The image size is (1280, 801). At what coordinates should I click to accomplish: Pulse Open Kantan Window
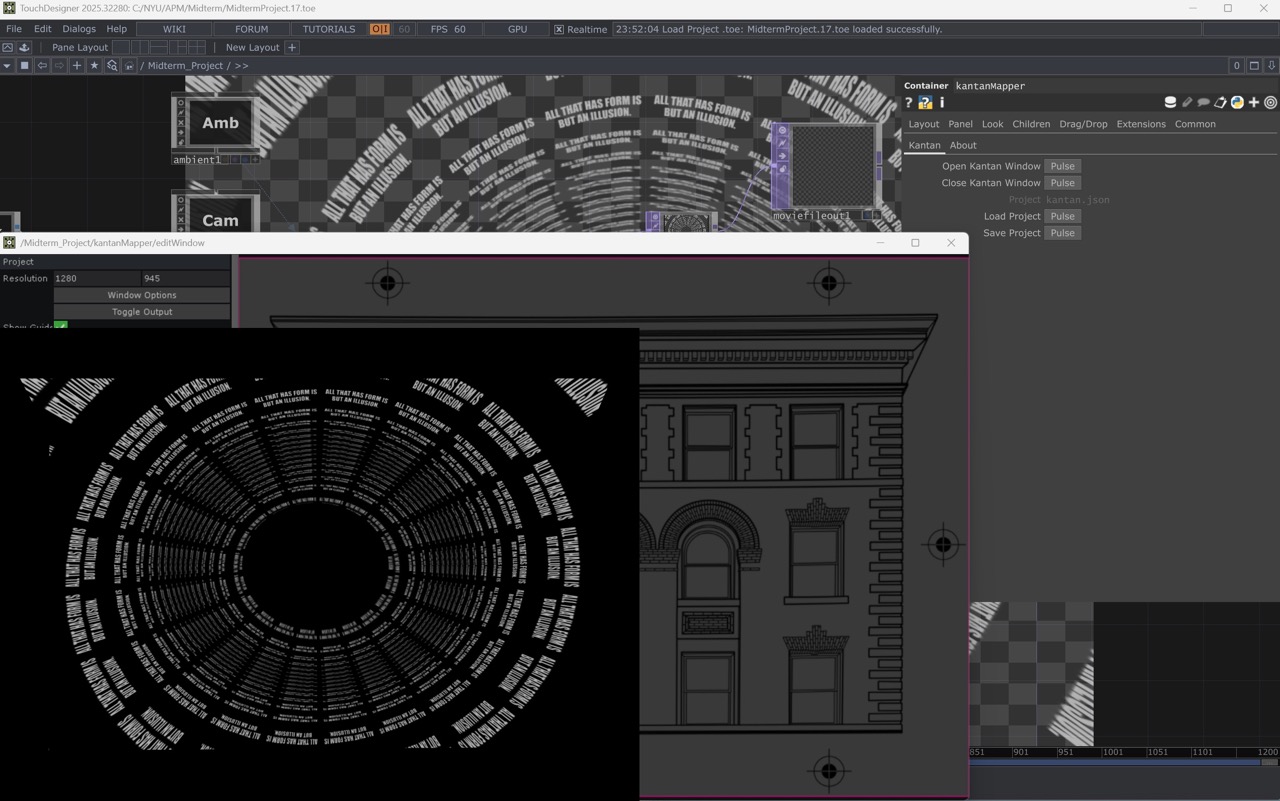(1062, 165)
